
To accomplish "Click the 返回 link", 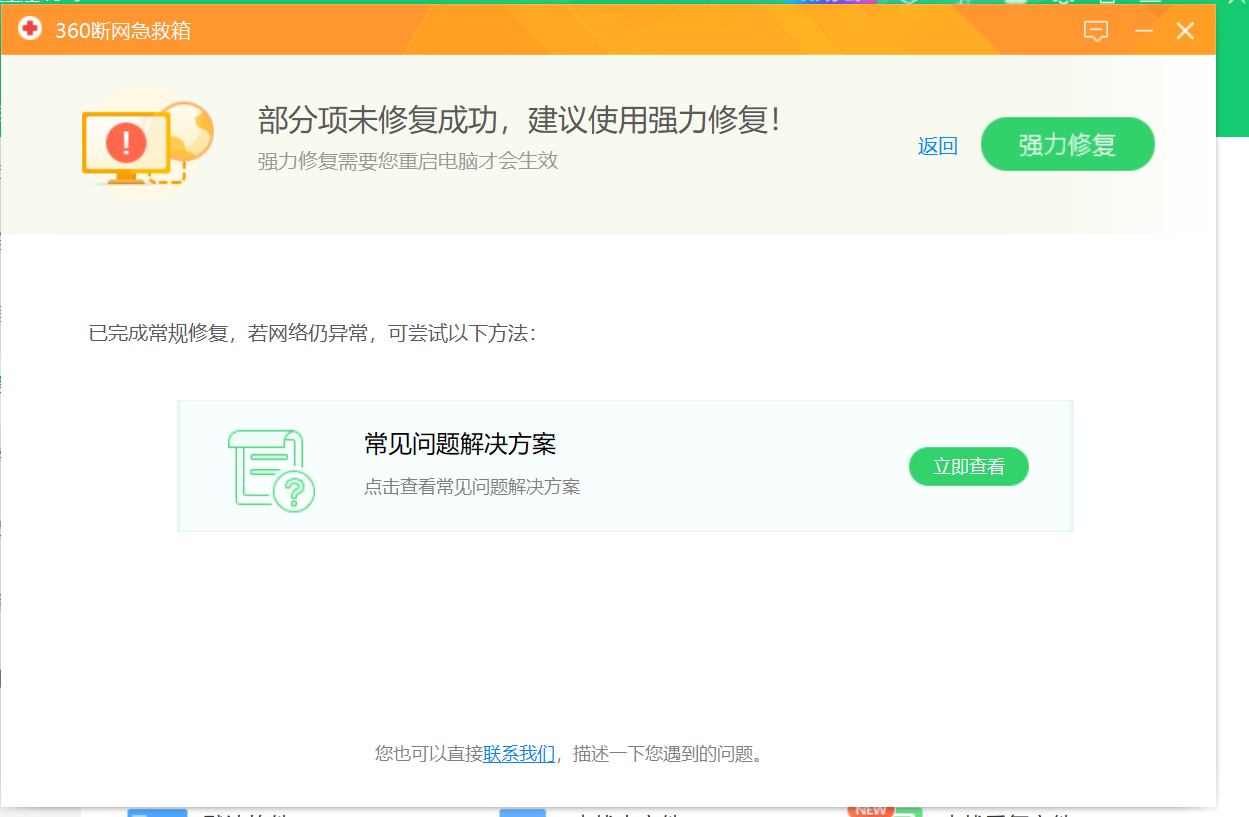I will [x=938, y=146].
